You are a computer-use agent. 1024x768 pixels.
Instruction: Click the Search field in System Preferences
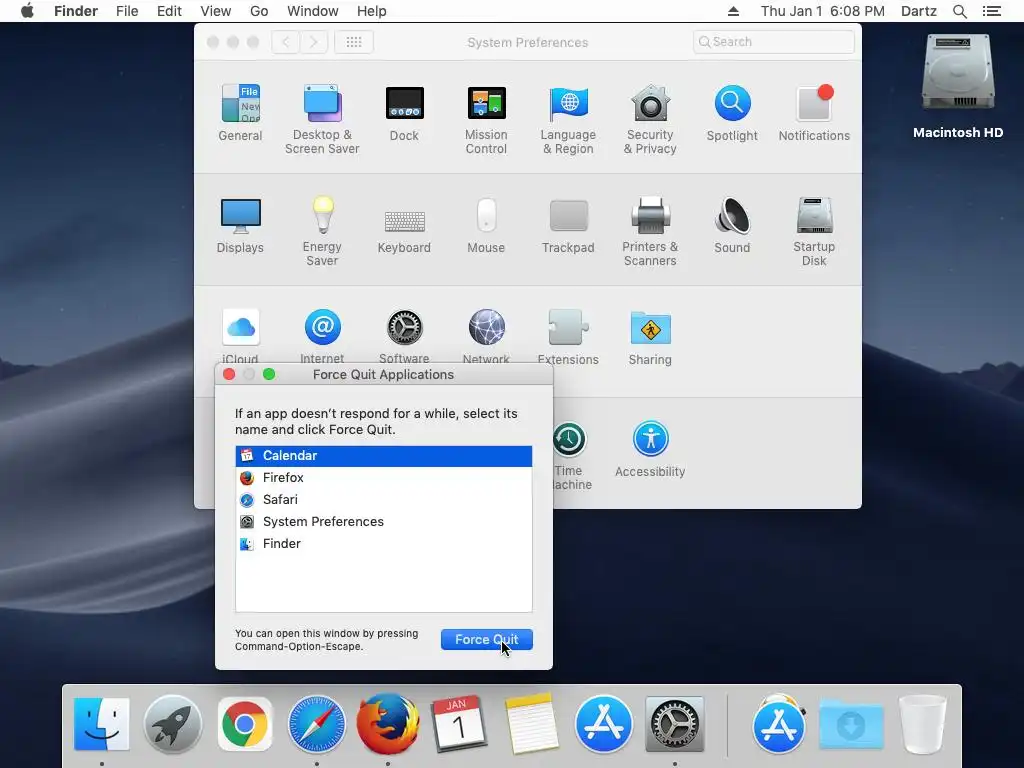click(774, 42)
